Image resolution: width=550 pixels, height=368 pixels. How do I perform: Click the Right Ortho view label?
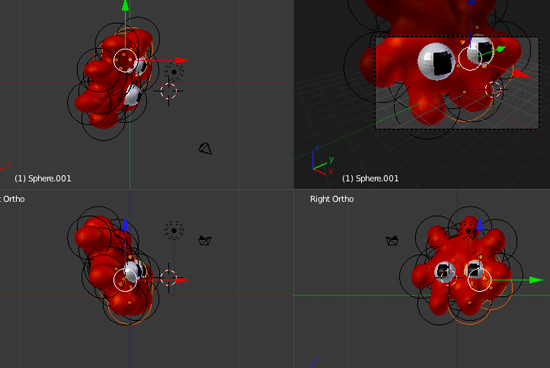coord(332,199)
